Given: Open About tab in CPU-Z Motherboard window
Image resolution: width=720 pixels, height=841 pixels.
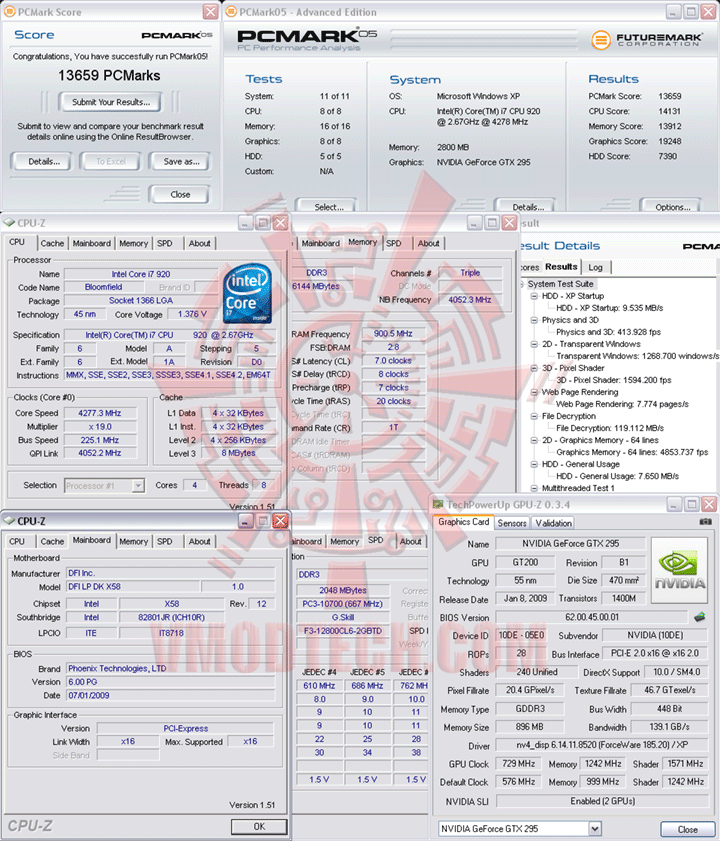Looking at the screenshot, I should point(199,542).
